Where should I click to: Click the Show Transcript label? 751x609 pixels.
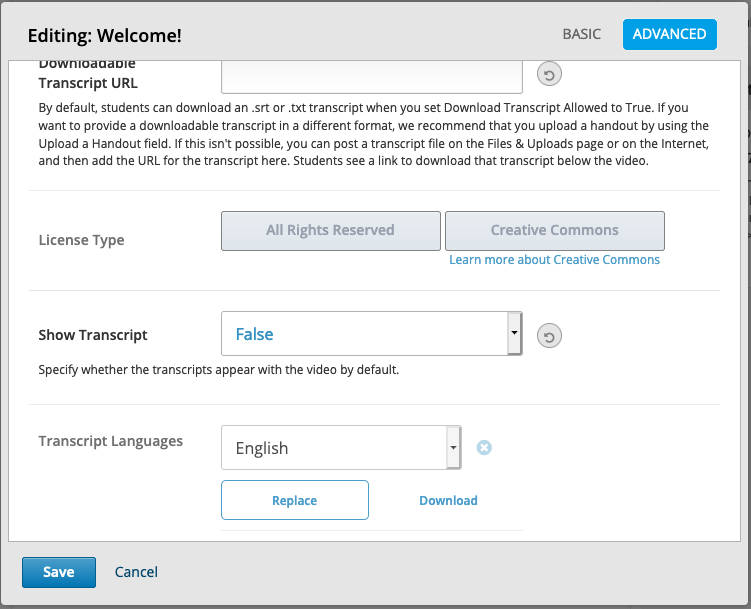(x=93, y=335)
